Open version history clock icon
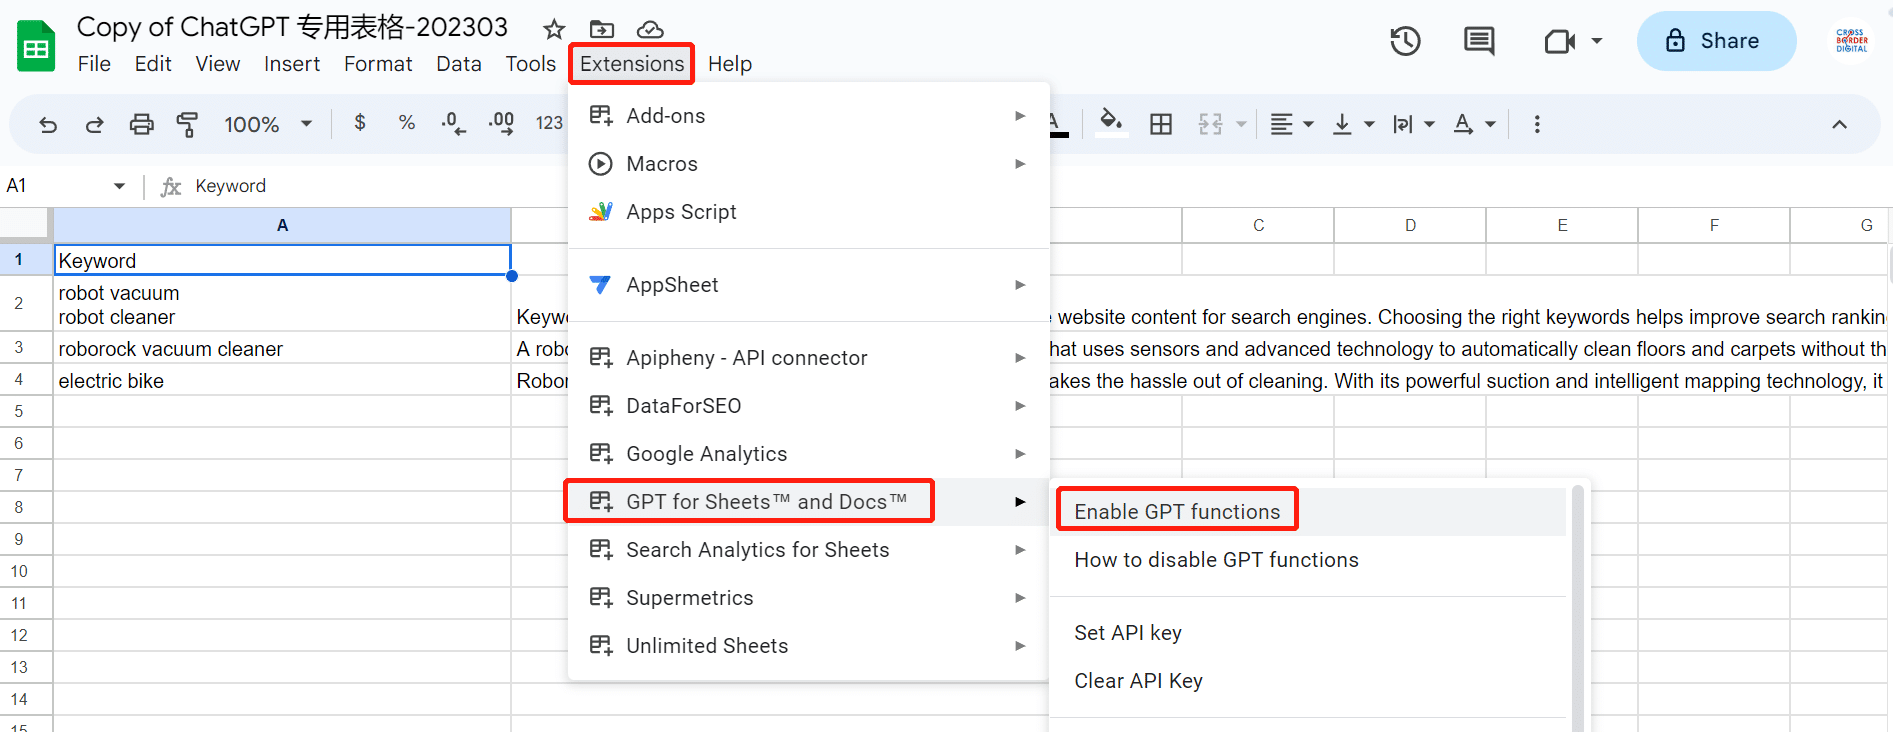The height and width of the screenshot is (732, 1893). (1405, 41)
